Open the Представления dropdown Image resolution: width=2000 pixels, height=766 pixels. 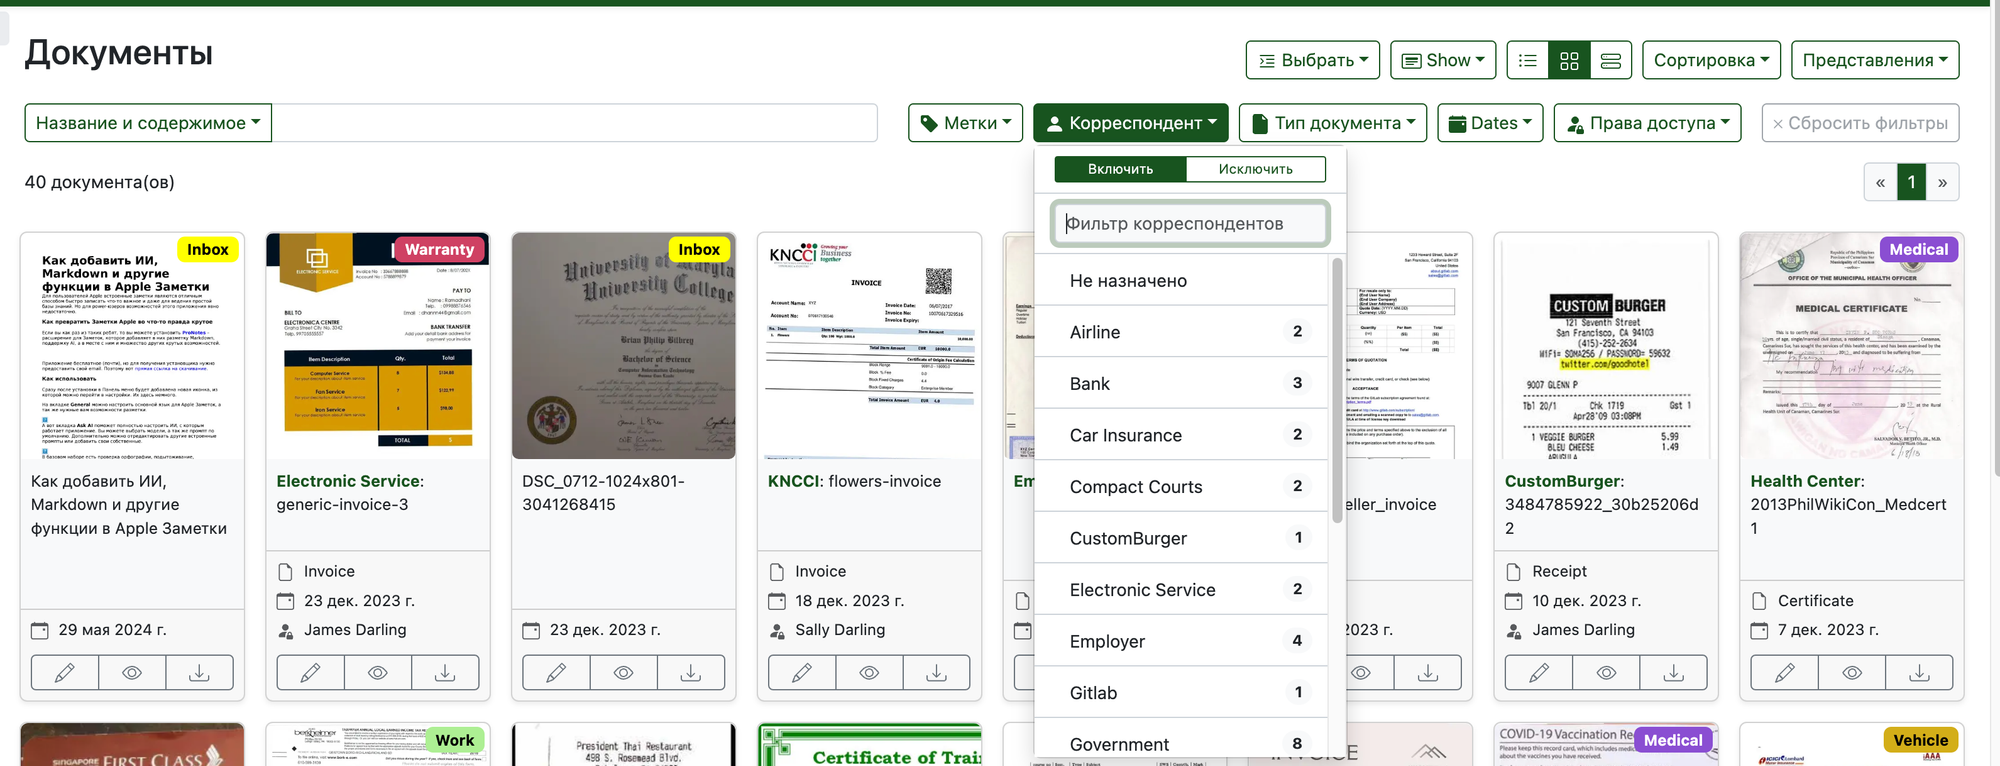coord(1875,60)
